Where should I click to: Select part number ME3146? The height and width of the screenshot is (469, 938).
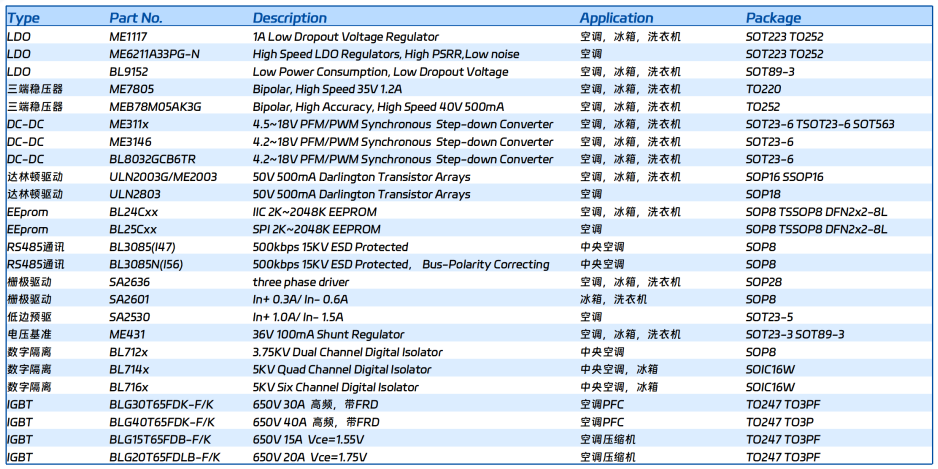coord(130,142)
